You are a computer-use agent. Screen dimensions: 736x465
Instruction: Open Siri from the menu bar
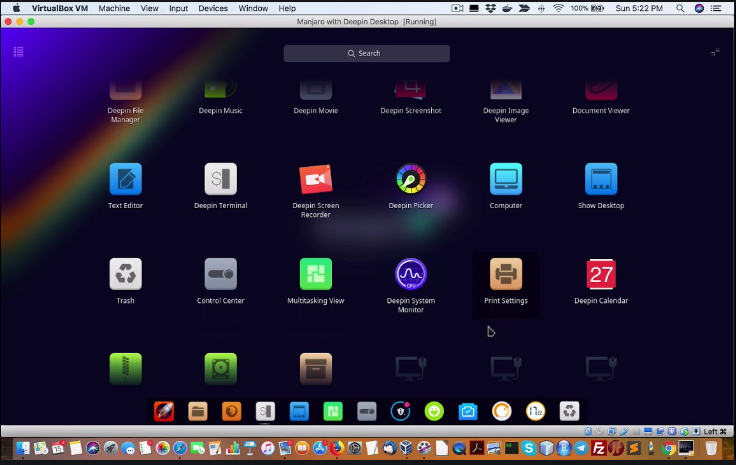coord(699,8)
